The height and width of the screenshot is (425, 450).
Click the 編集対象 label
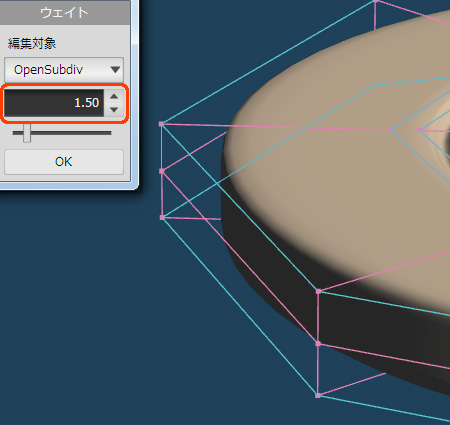tap(32, 43)
